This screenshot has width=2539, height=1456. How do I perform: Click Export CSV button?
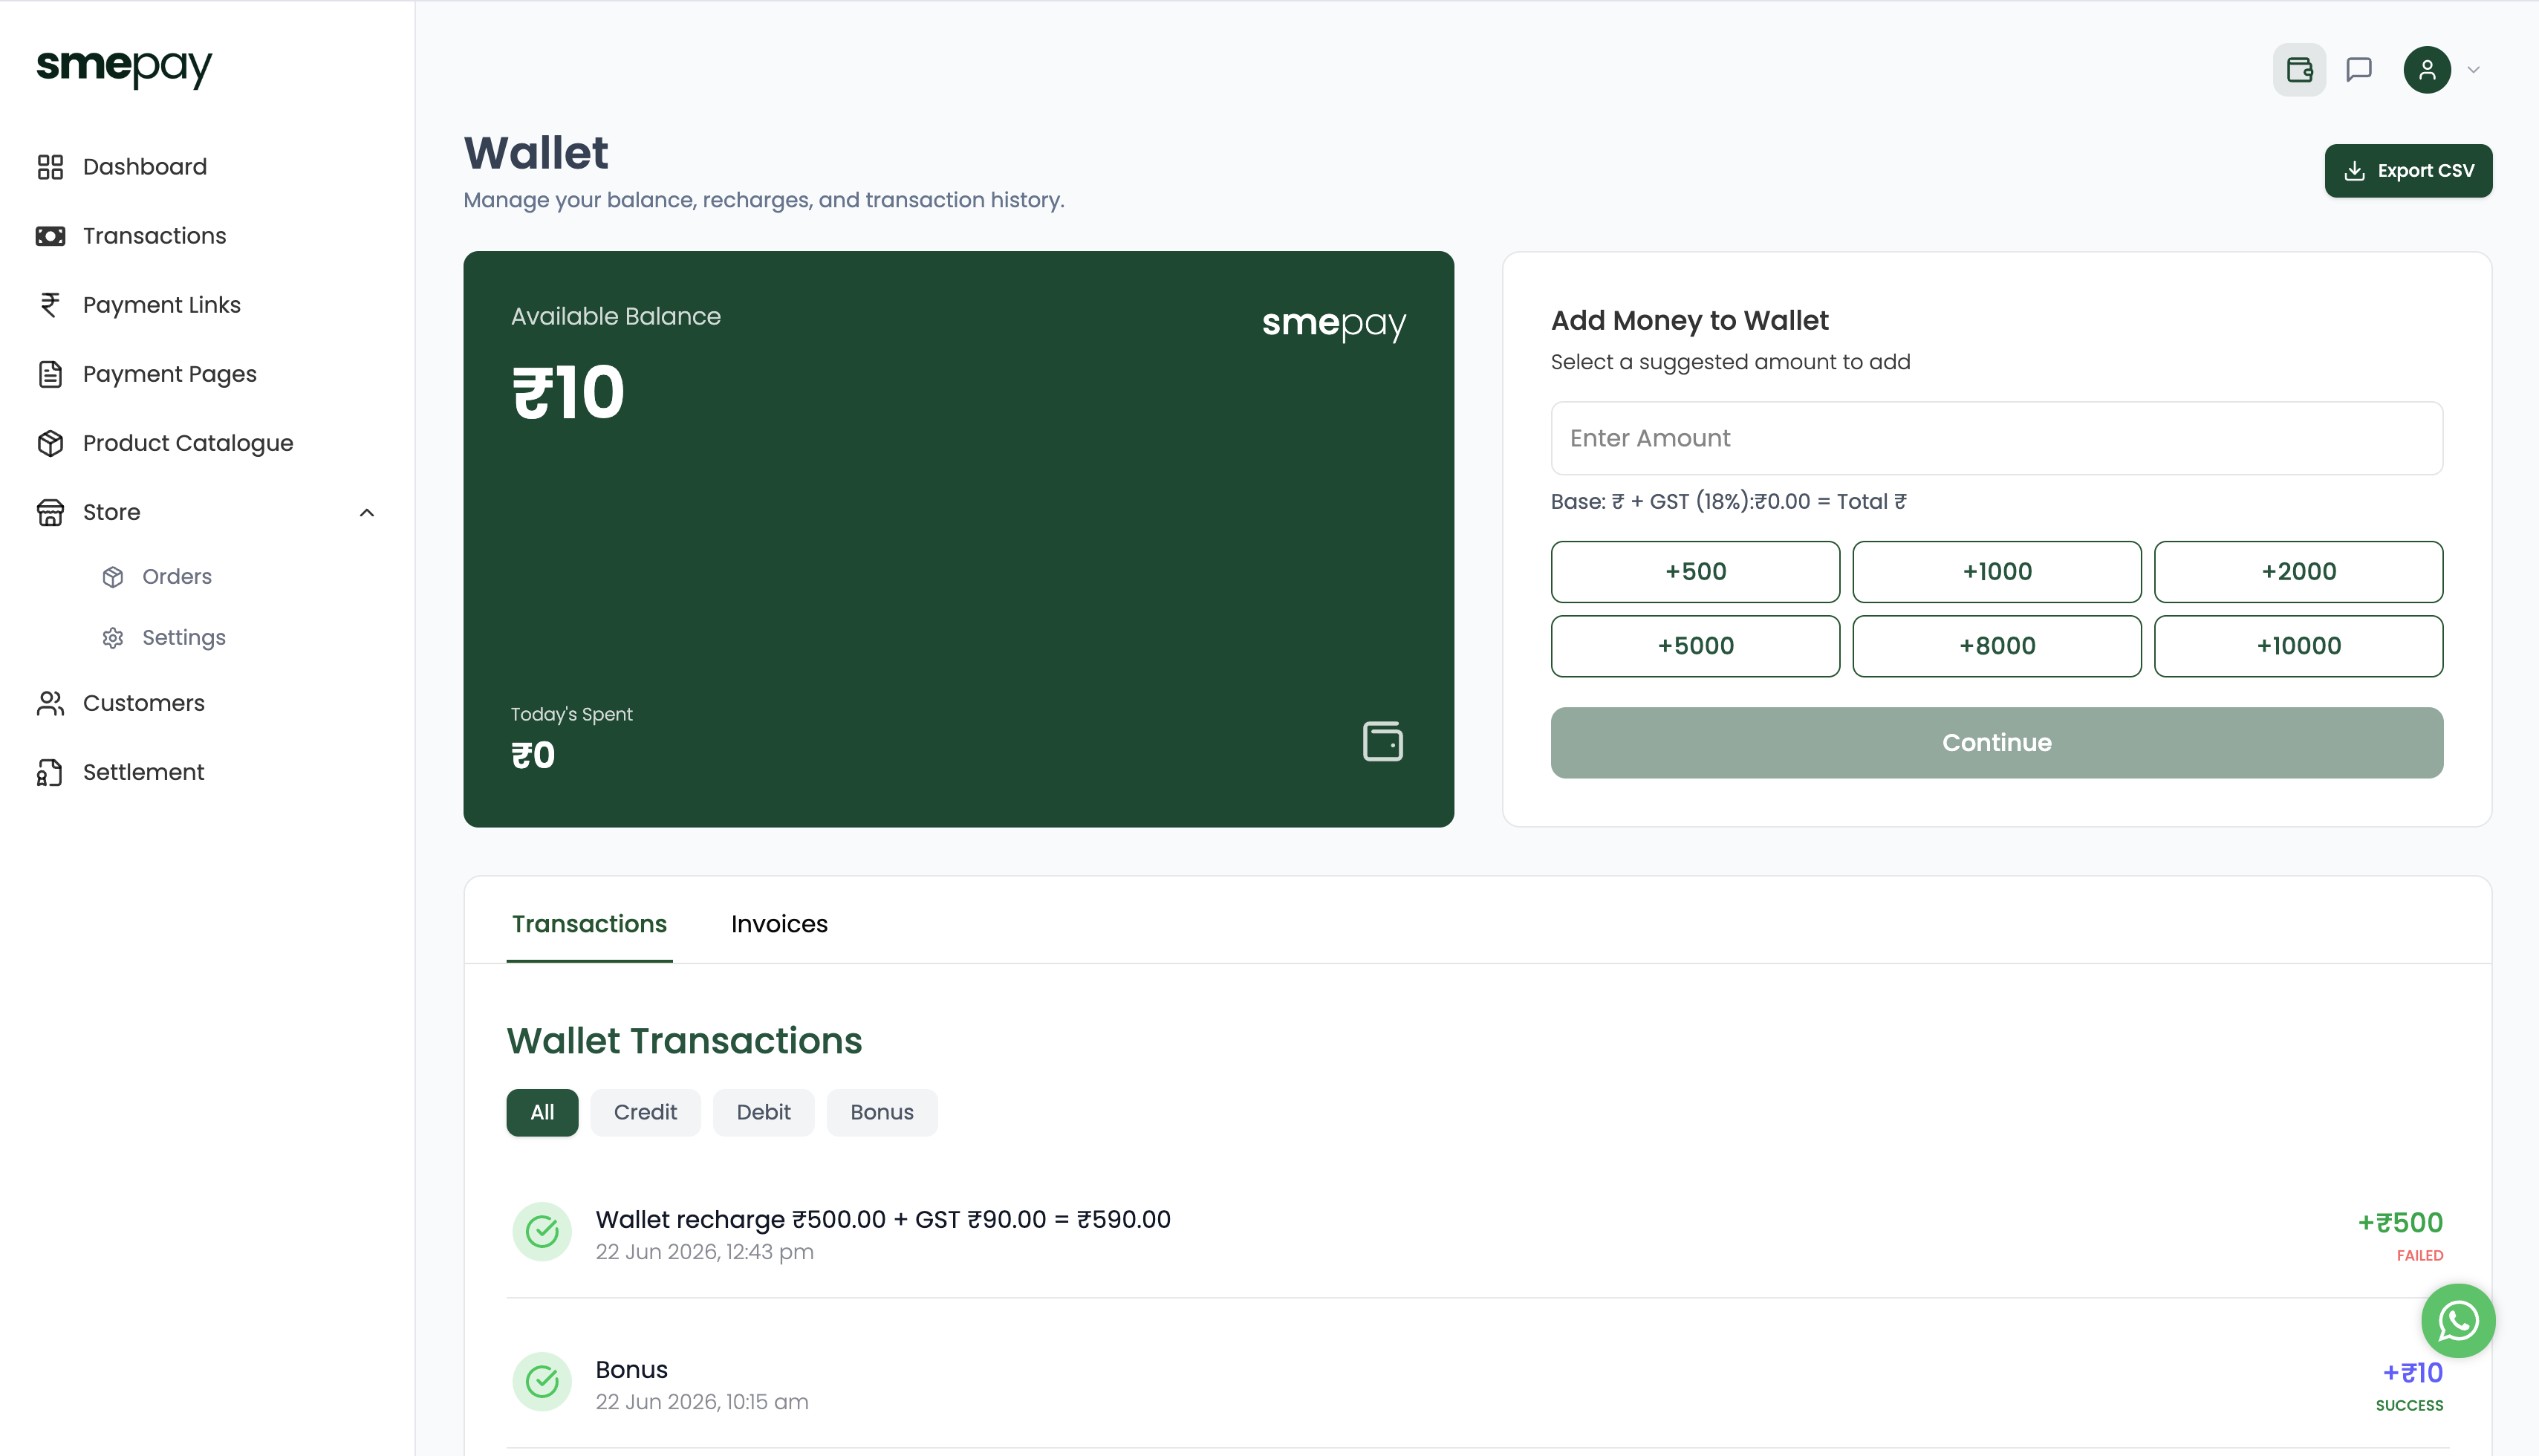(2408, 171)
